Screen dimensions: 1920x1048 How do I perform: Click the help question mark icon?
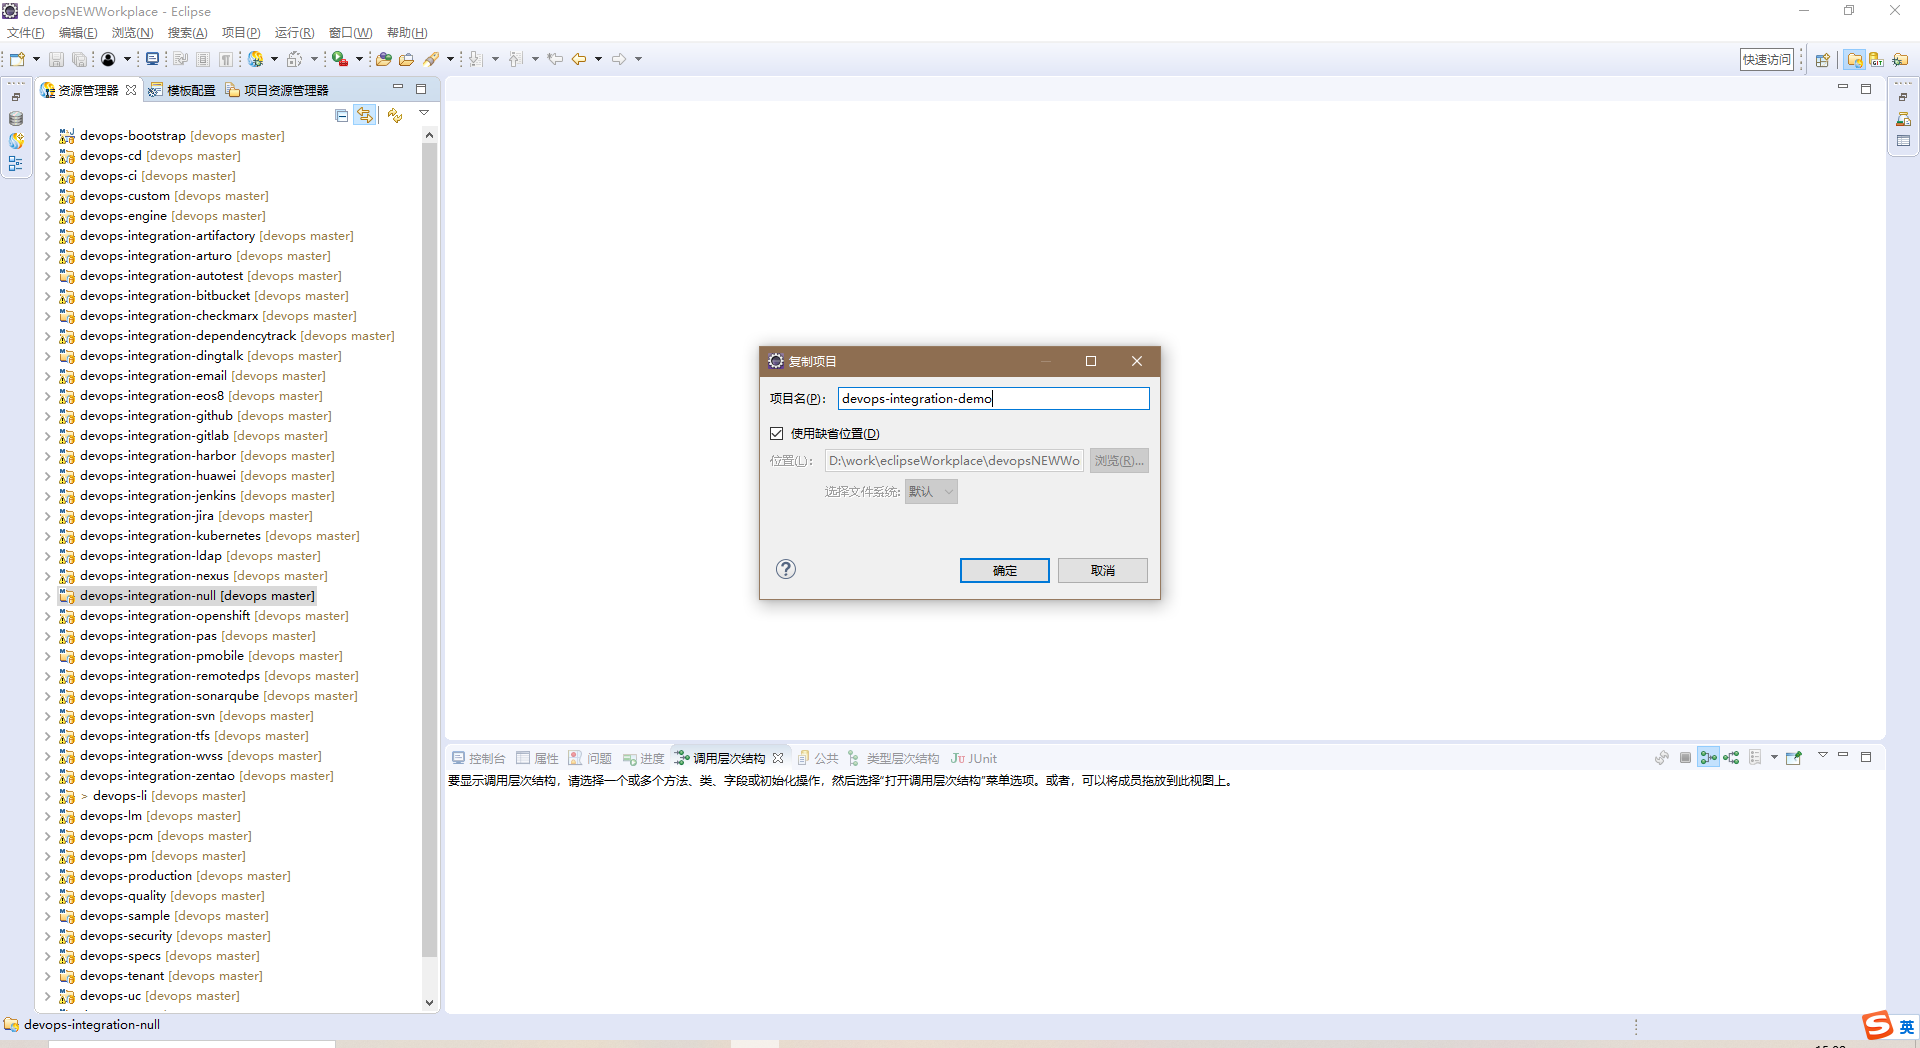coord(786,569)
